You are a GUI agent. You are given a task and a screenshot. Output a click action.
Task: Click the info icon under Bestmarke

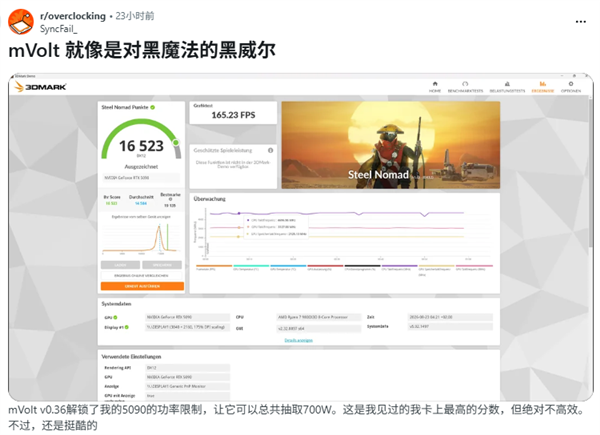(x=170, y=199)
